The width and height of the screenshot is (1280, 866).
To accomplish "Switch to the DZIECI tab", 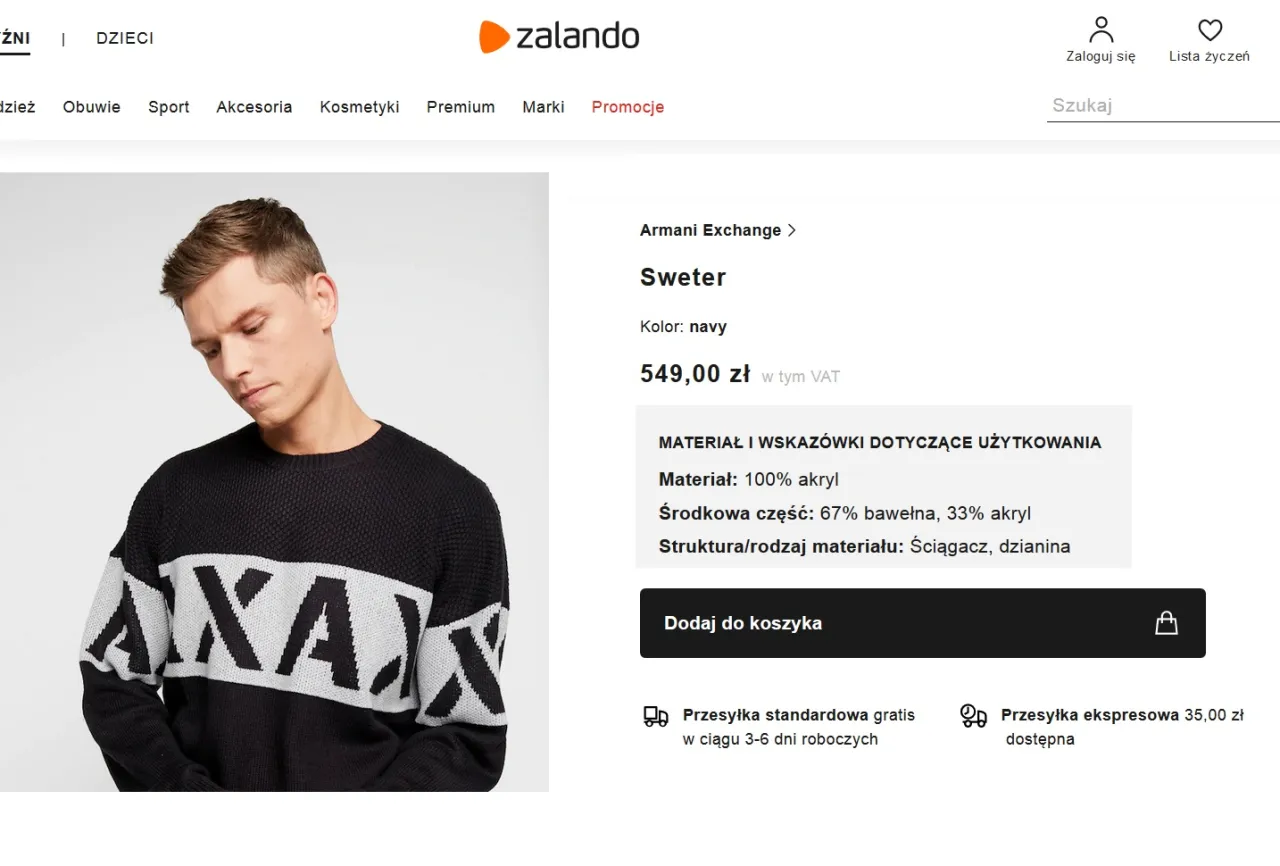I will [x=124, y=38].
